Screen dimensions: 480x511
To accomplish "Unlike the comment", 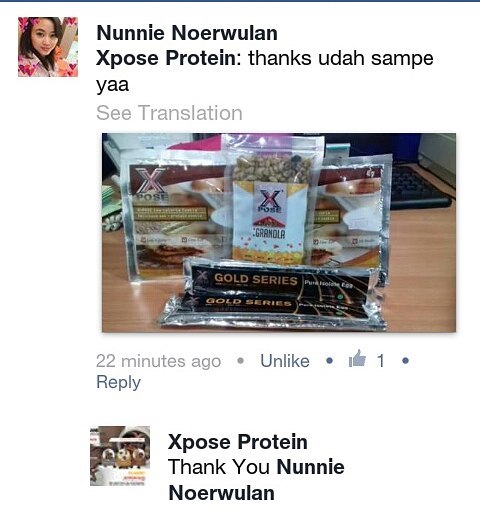I will pyautogui.click(x=285, y=361).
